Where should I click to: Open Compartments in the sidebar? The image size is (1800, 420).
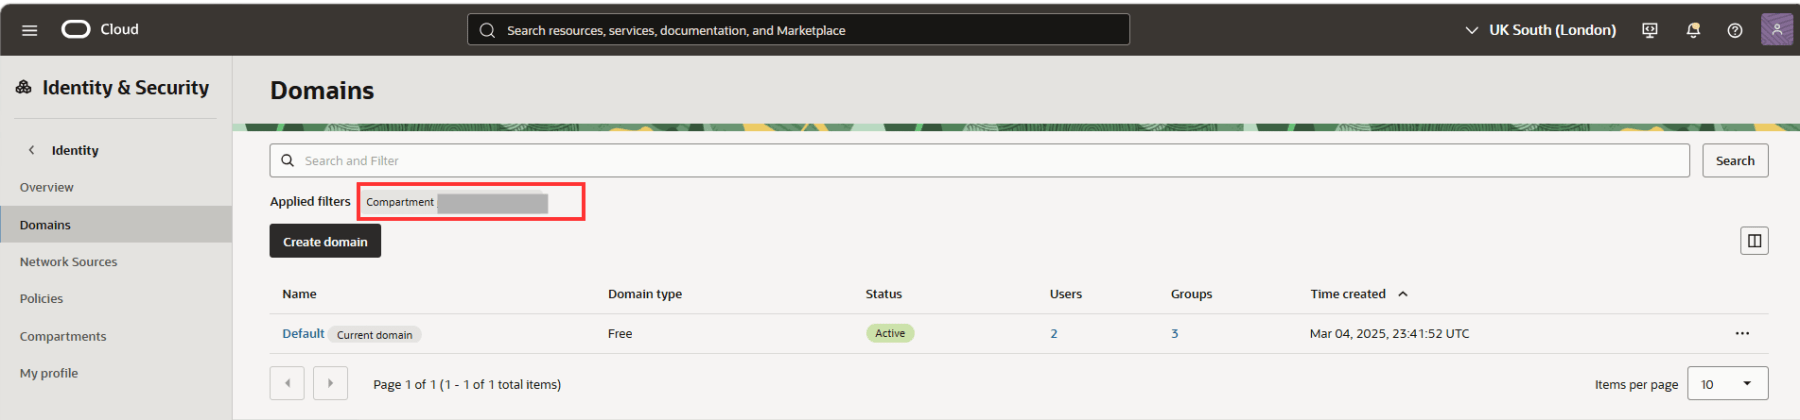63,336
